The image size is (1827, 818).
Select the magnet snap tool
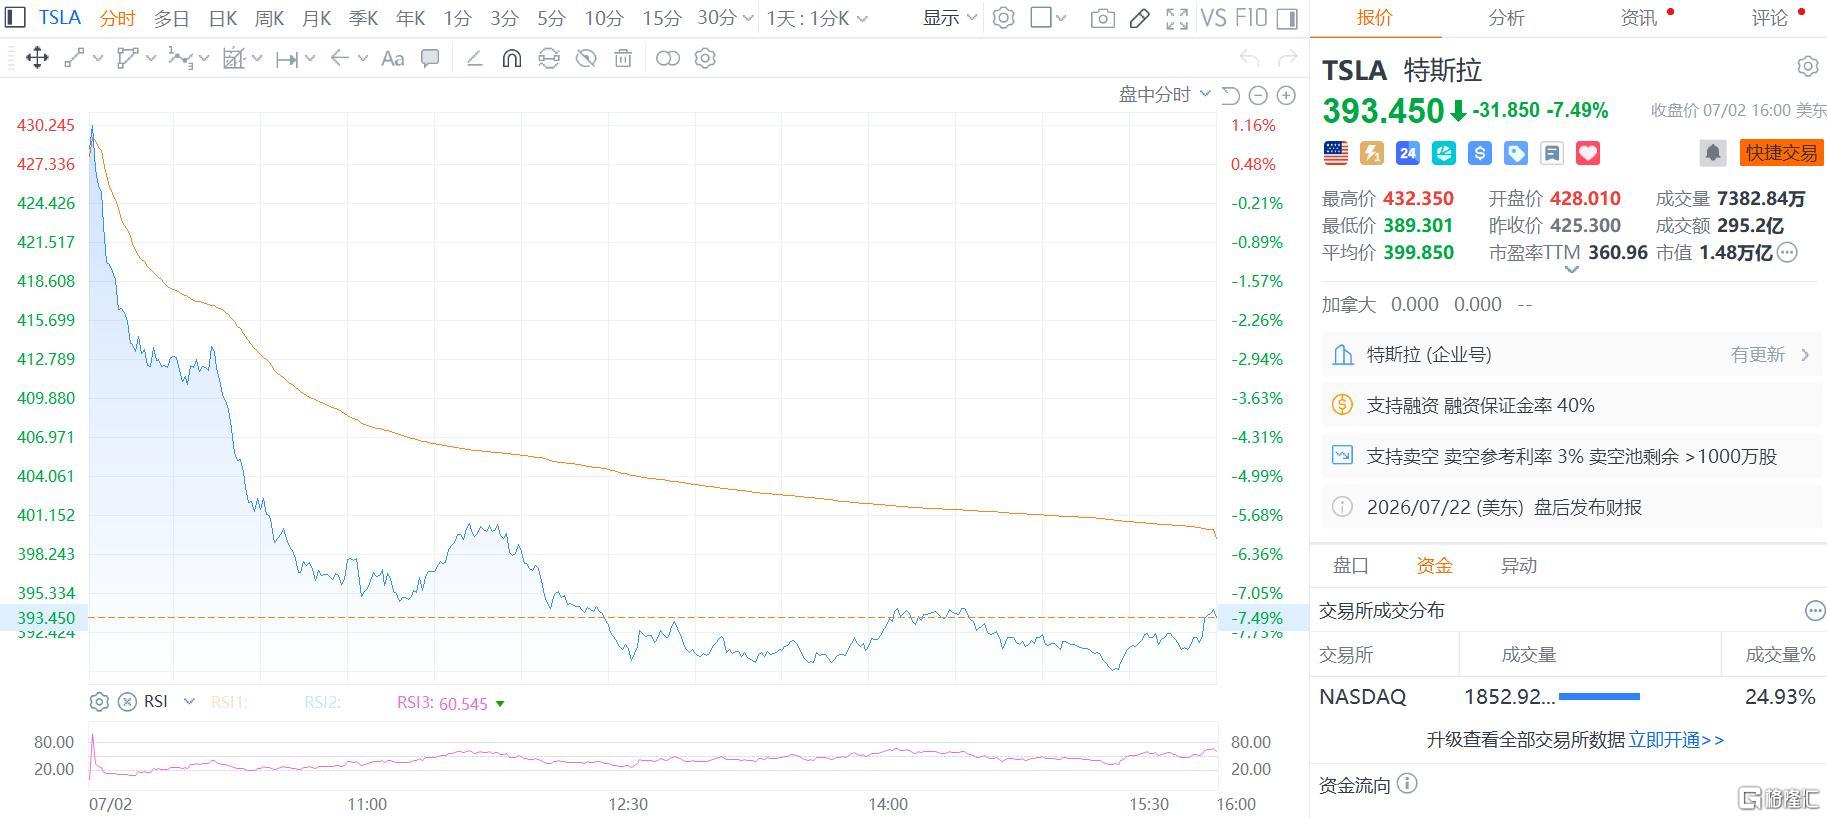click(x=511, y=58)
